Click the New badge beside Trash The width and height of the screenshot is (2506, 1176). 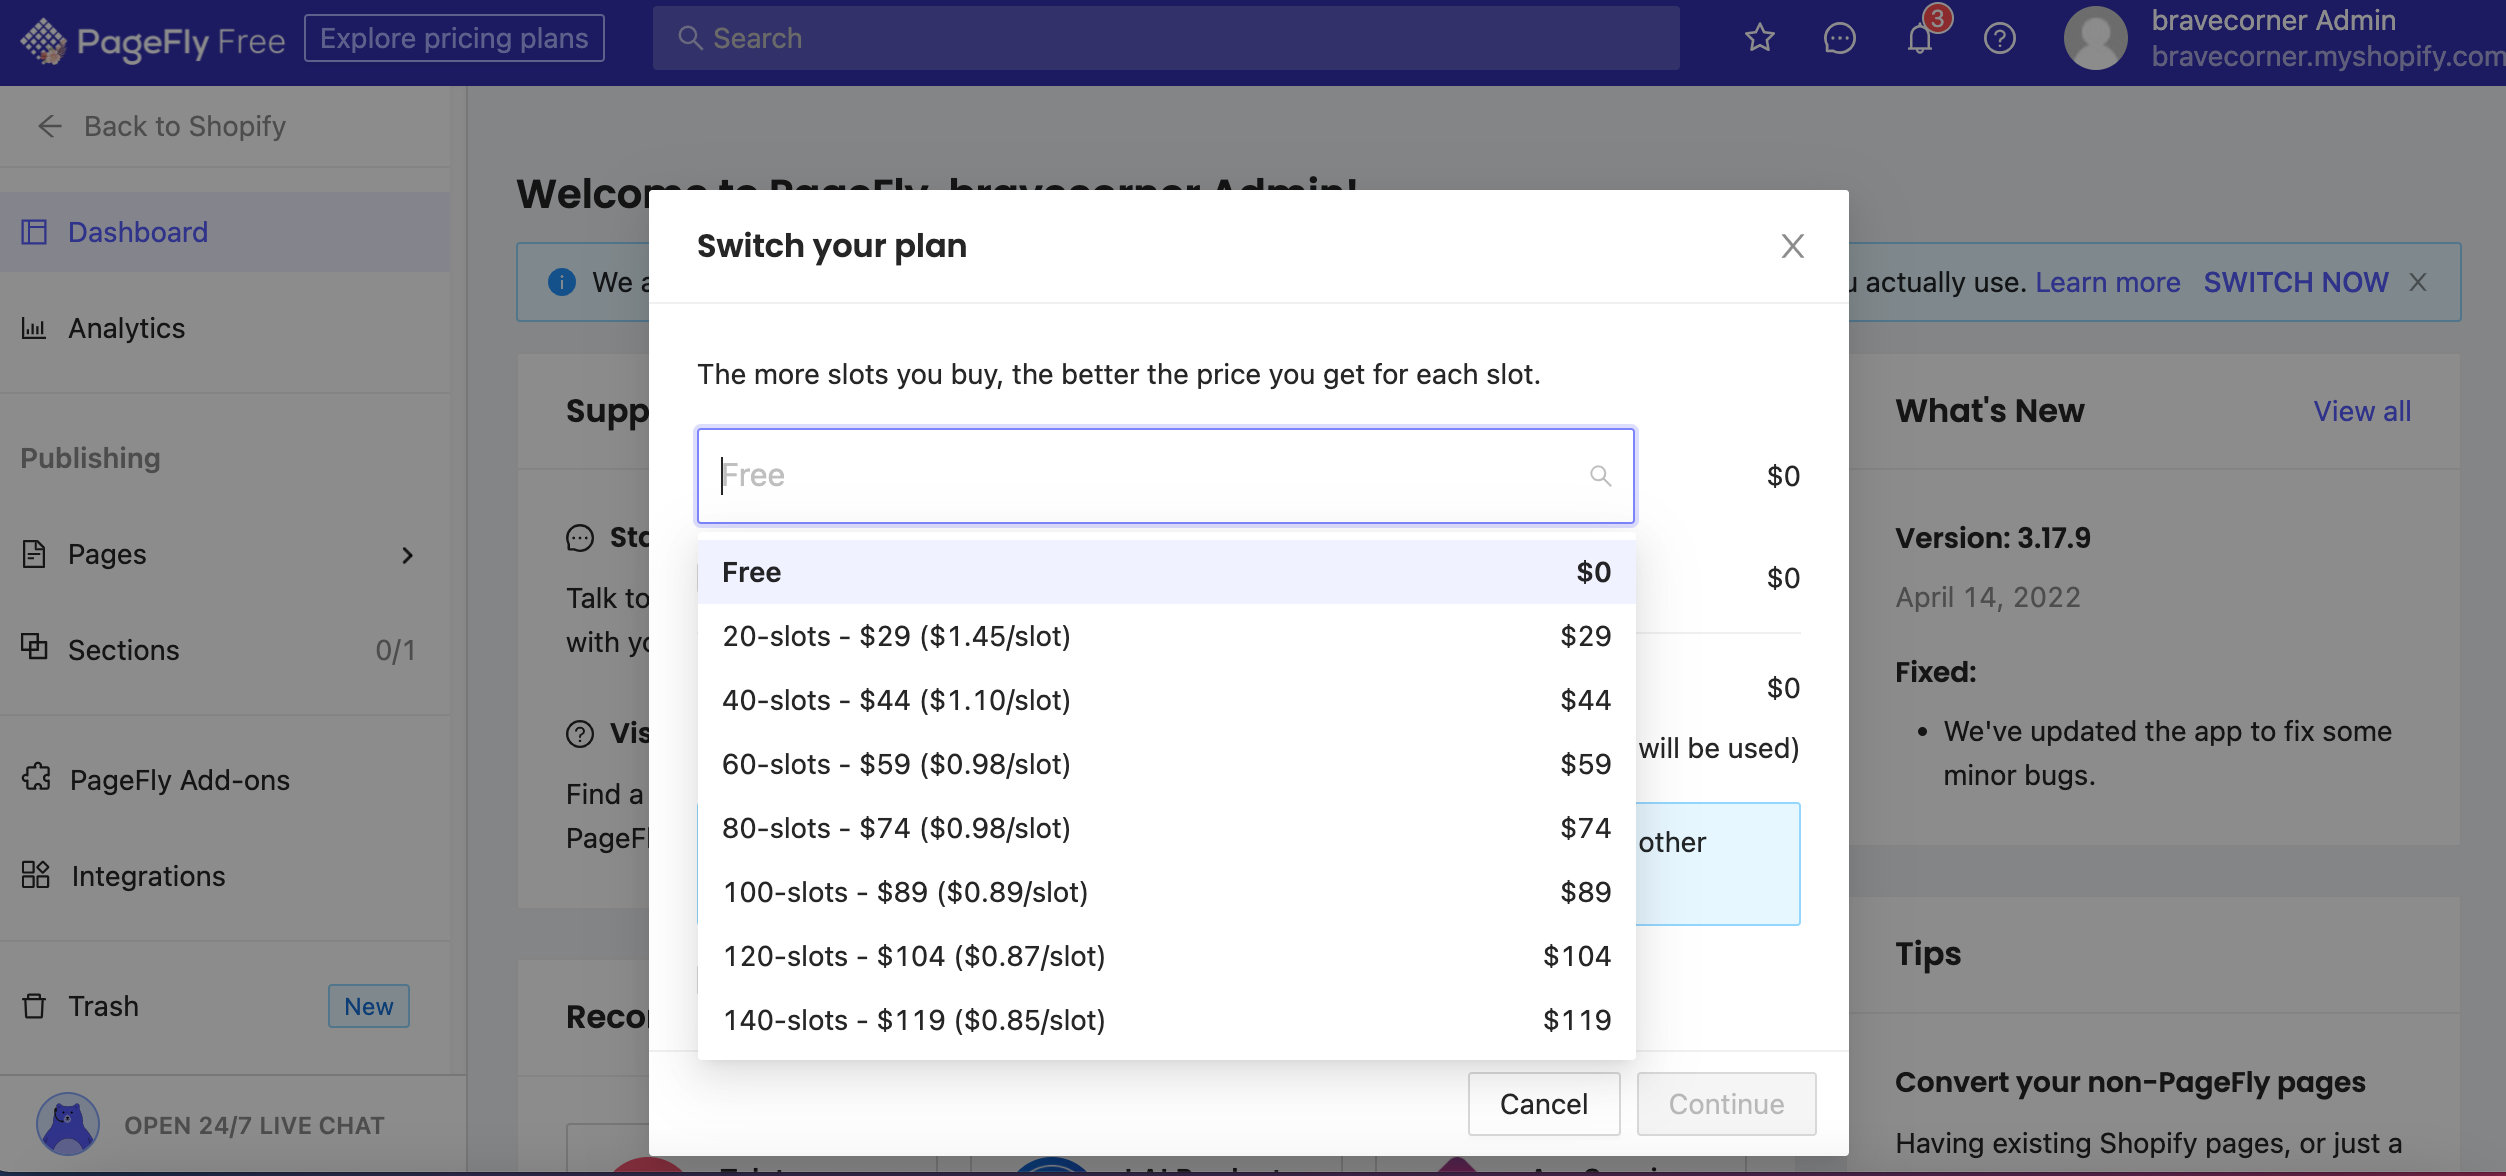click(x=369, y=1006)
